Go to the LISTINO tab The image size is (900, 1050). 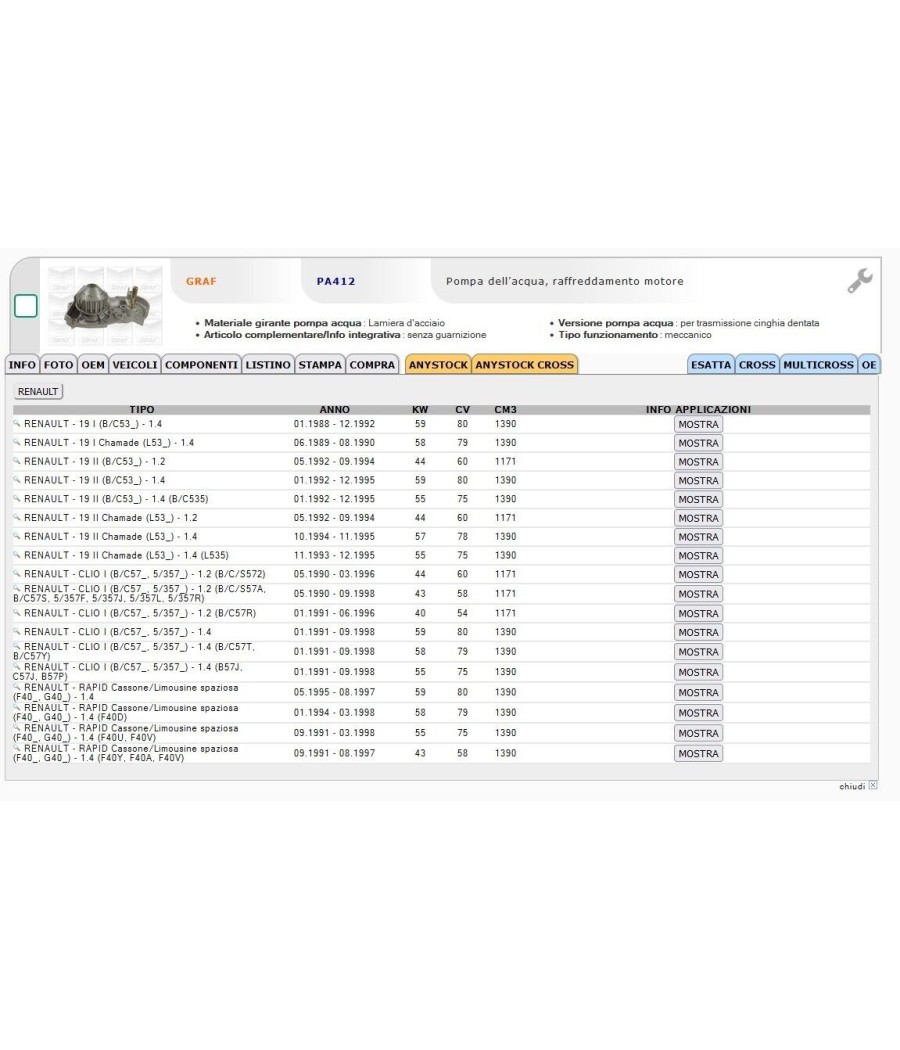[x=268, y=365]
